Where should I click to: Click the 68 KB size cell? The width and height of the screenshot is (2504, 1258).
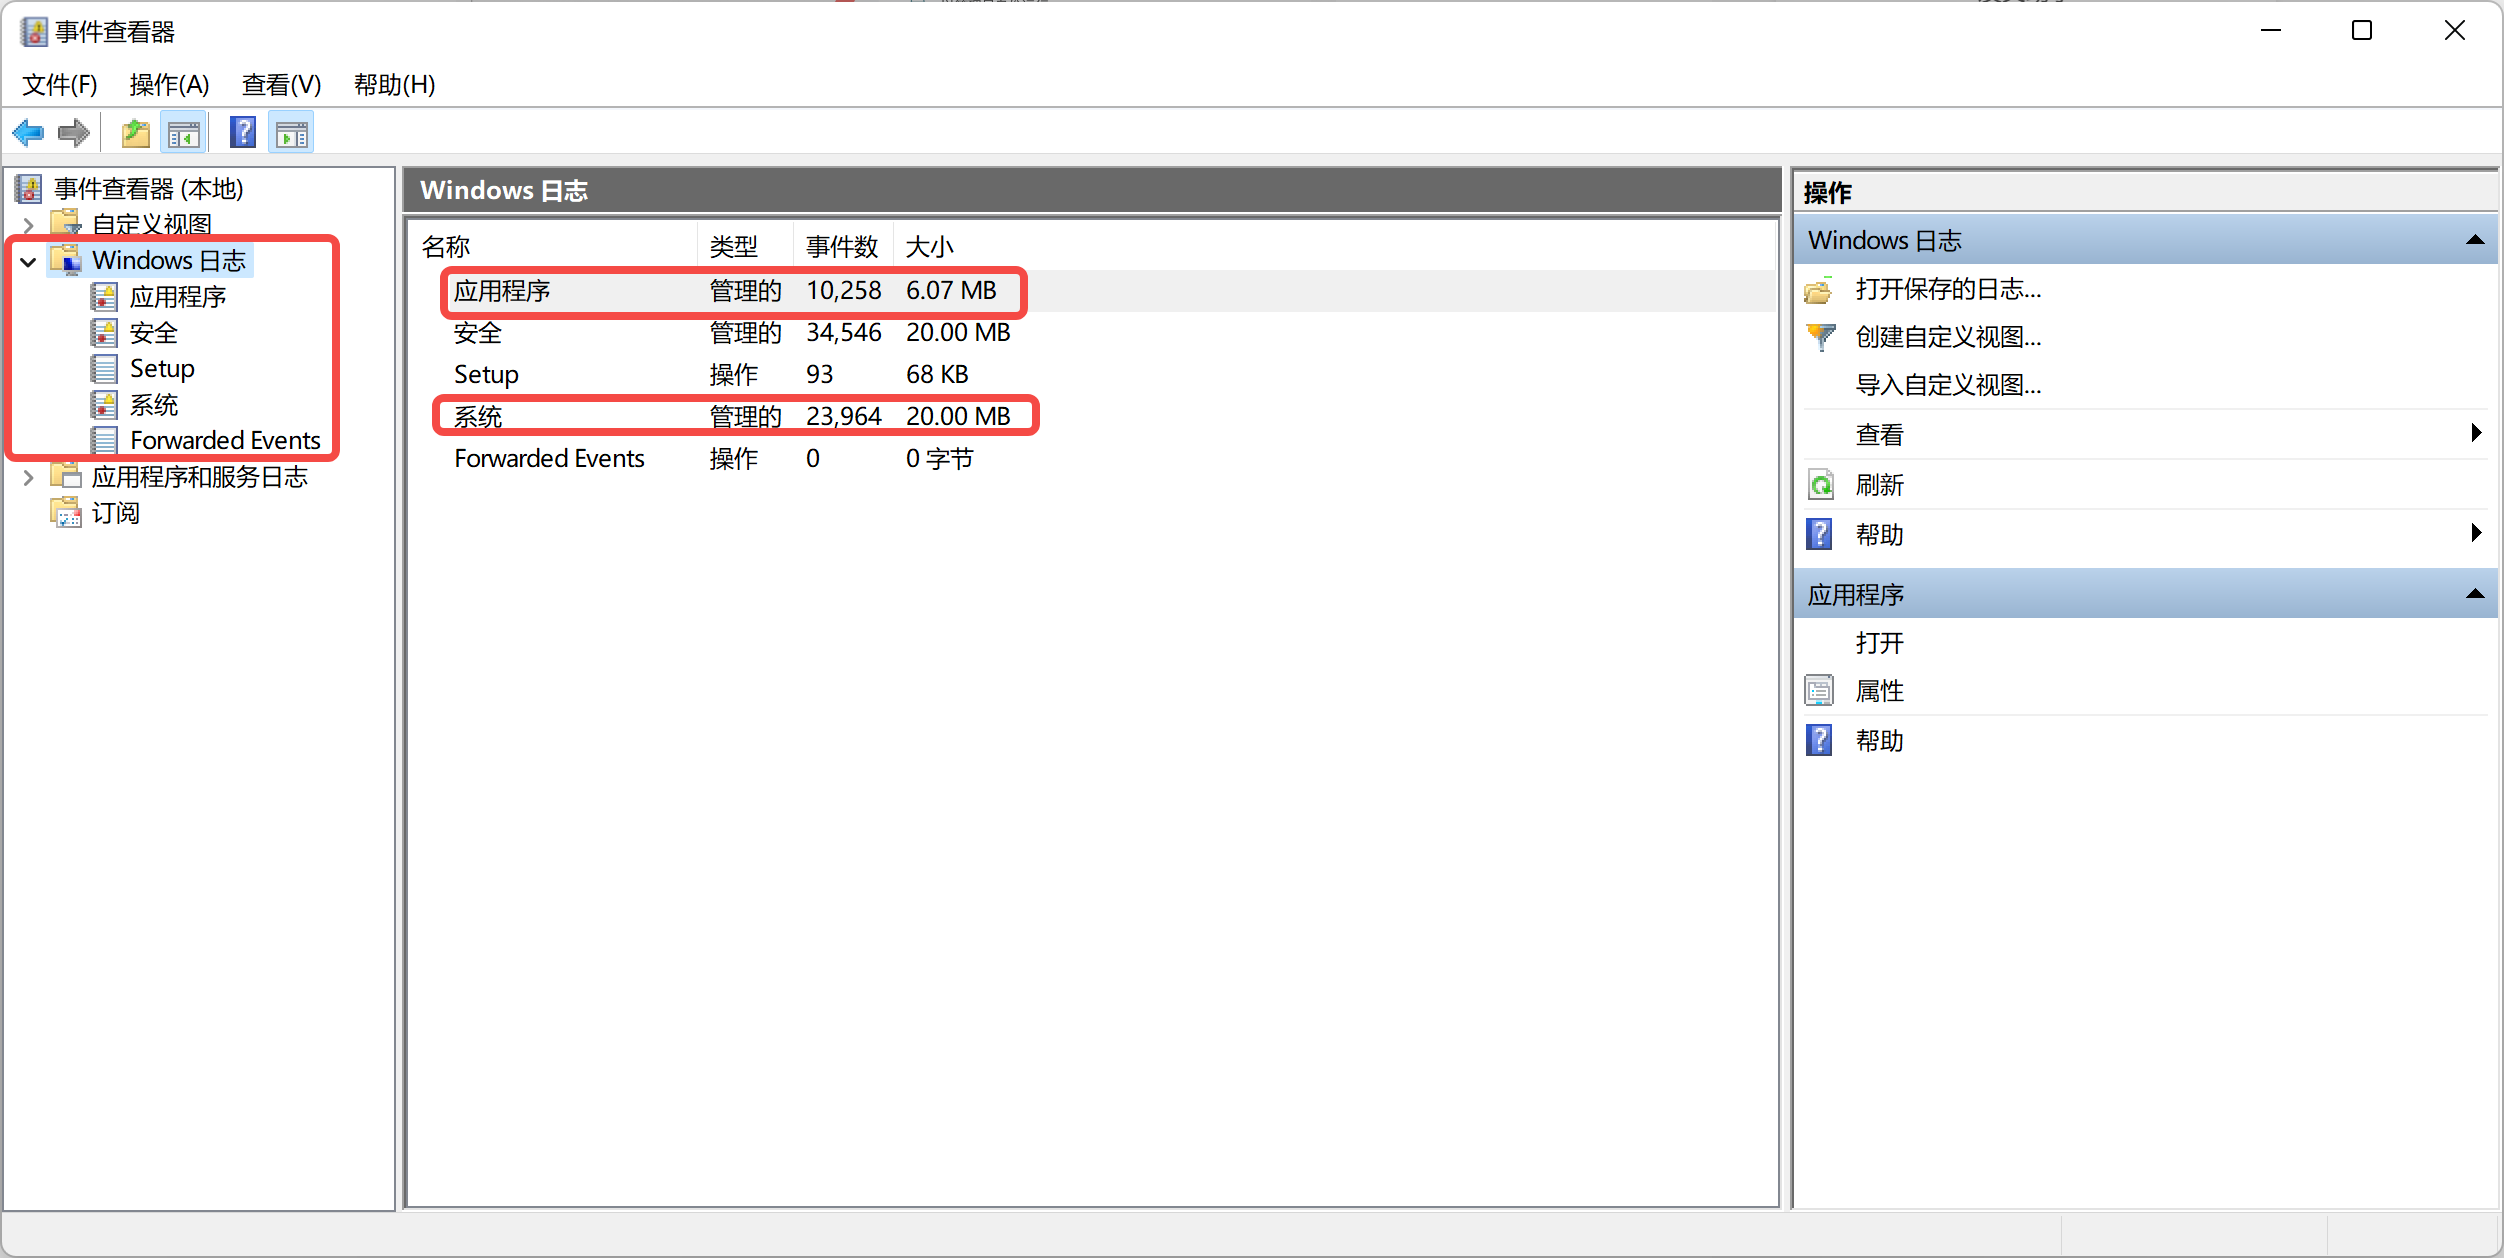point(937,375)
